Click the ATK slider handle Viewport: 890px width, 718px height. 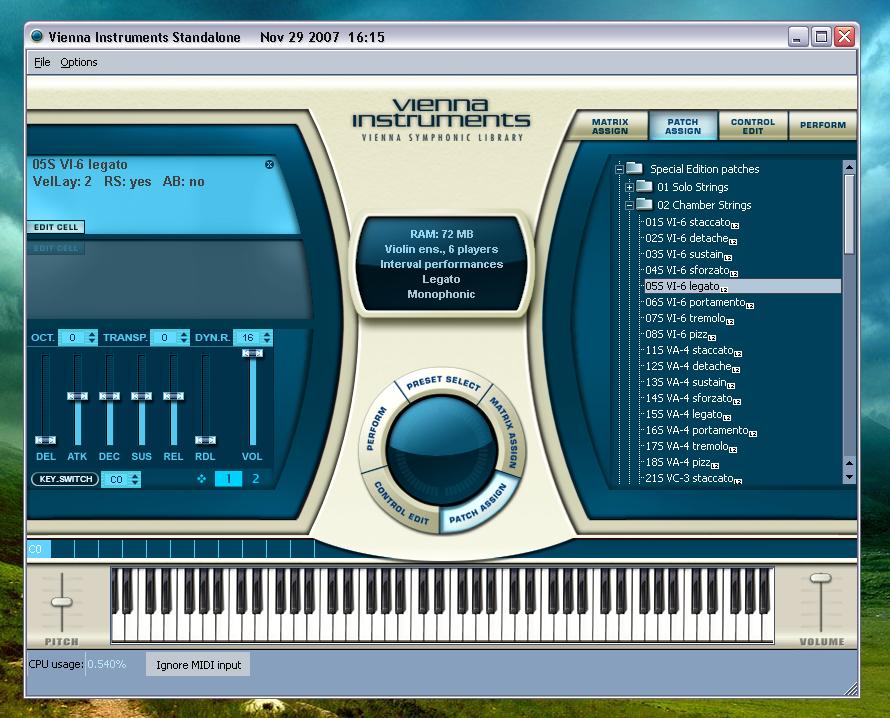[x=77, y=396]
